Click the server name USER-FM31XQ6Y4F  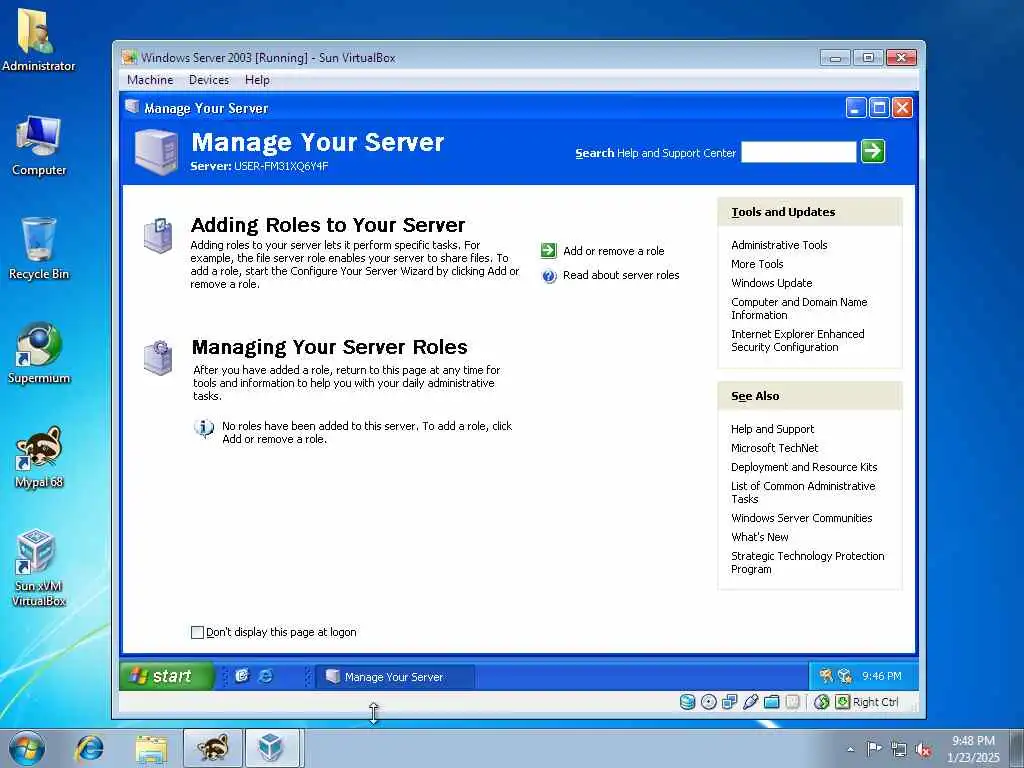pos(281,167)
